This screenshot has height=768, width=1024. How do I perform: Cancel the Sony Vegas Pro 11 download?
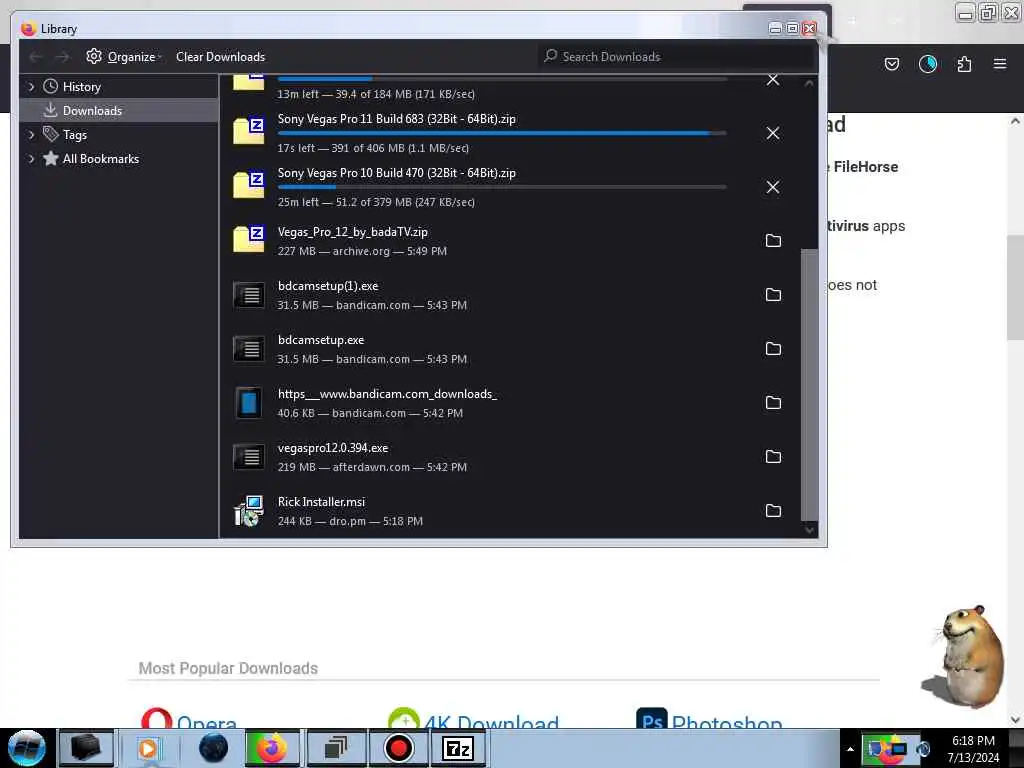pyautogui.click(x=773, y=133)
